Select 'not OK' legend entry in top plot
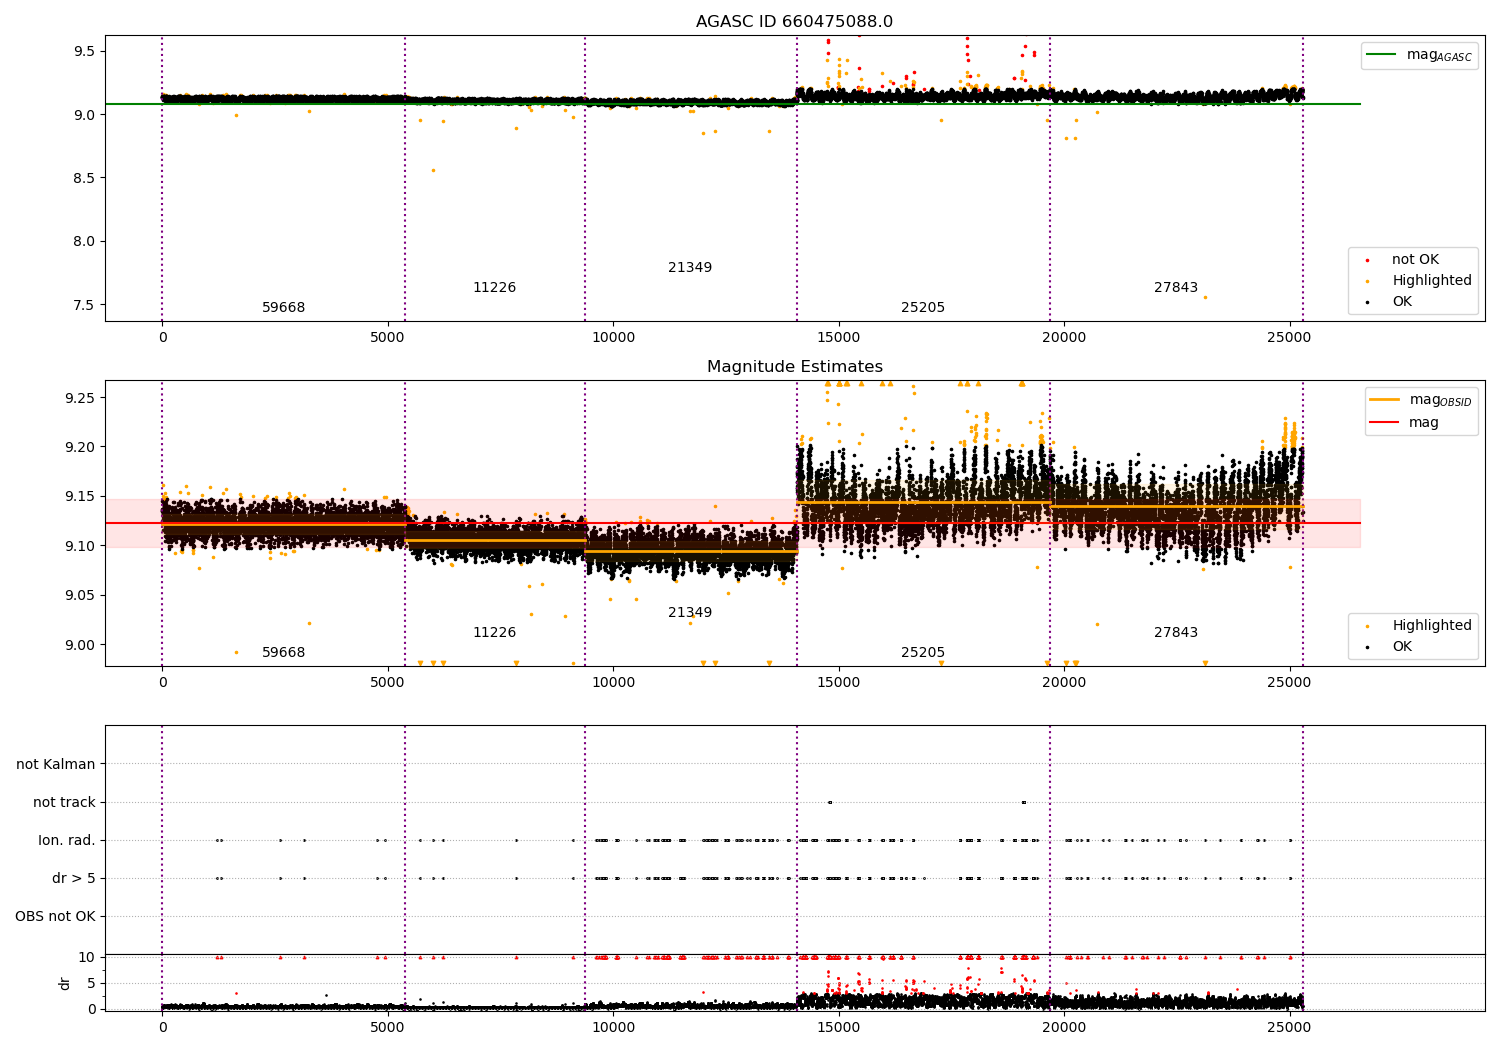Viewport: 1500px width, 1050px height. pyautogui.click(x=1415, y=260)
